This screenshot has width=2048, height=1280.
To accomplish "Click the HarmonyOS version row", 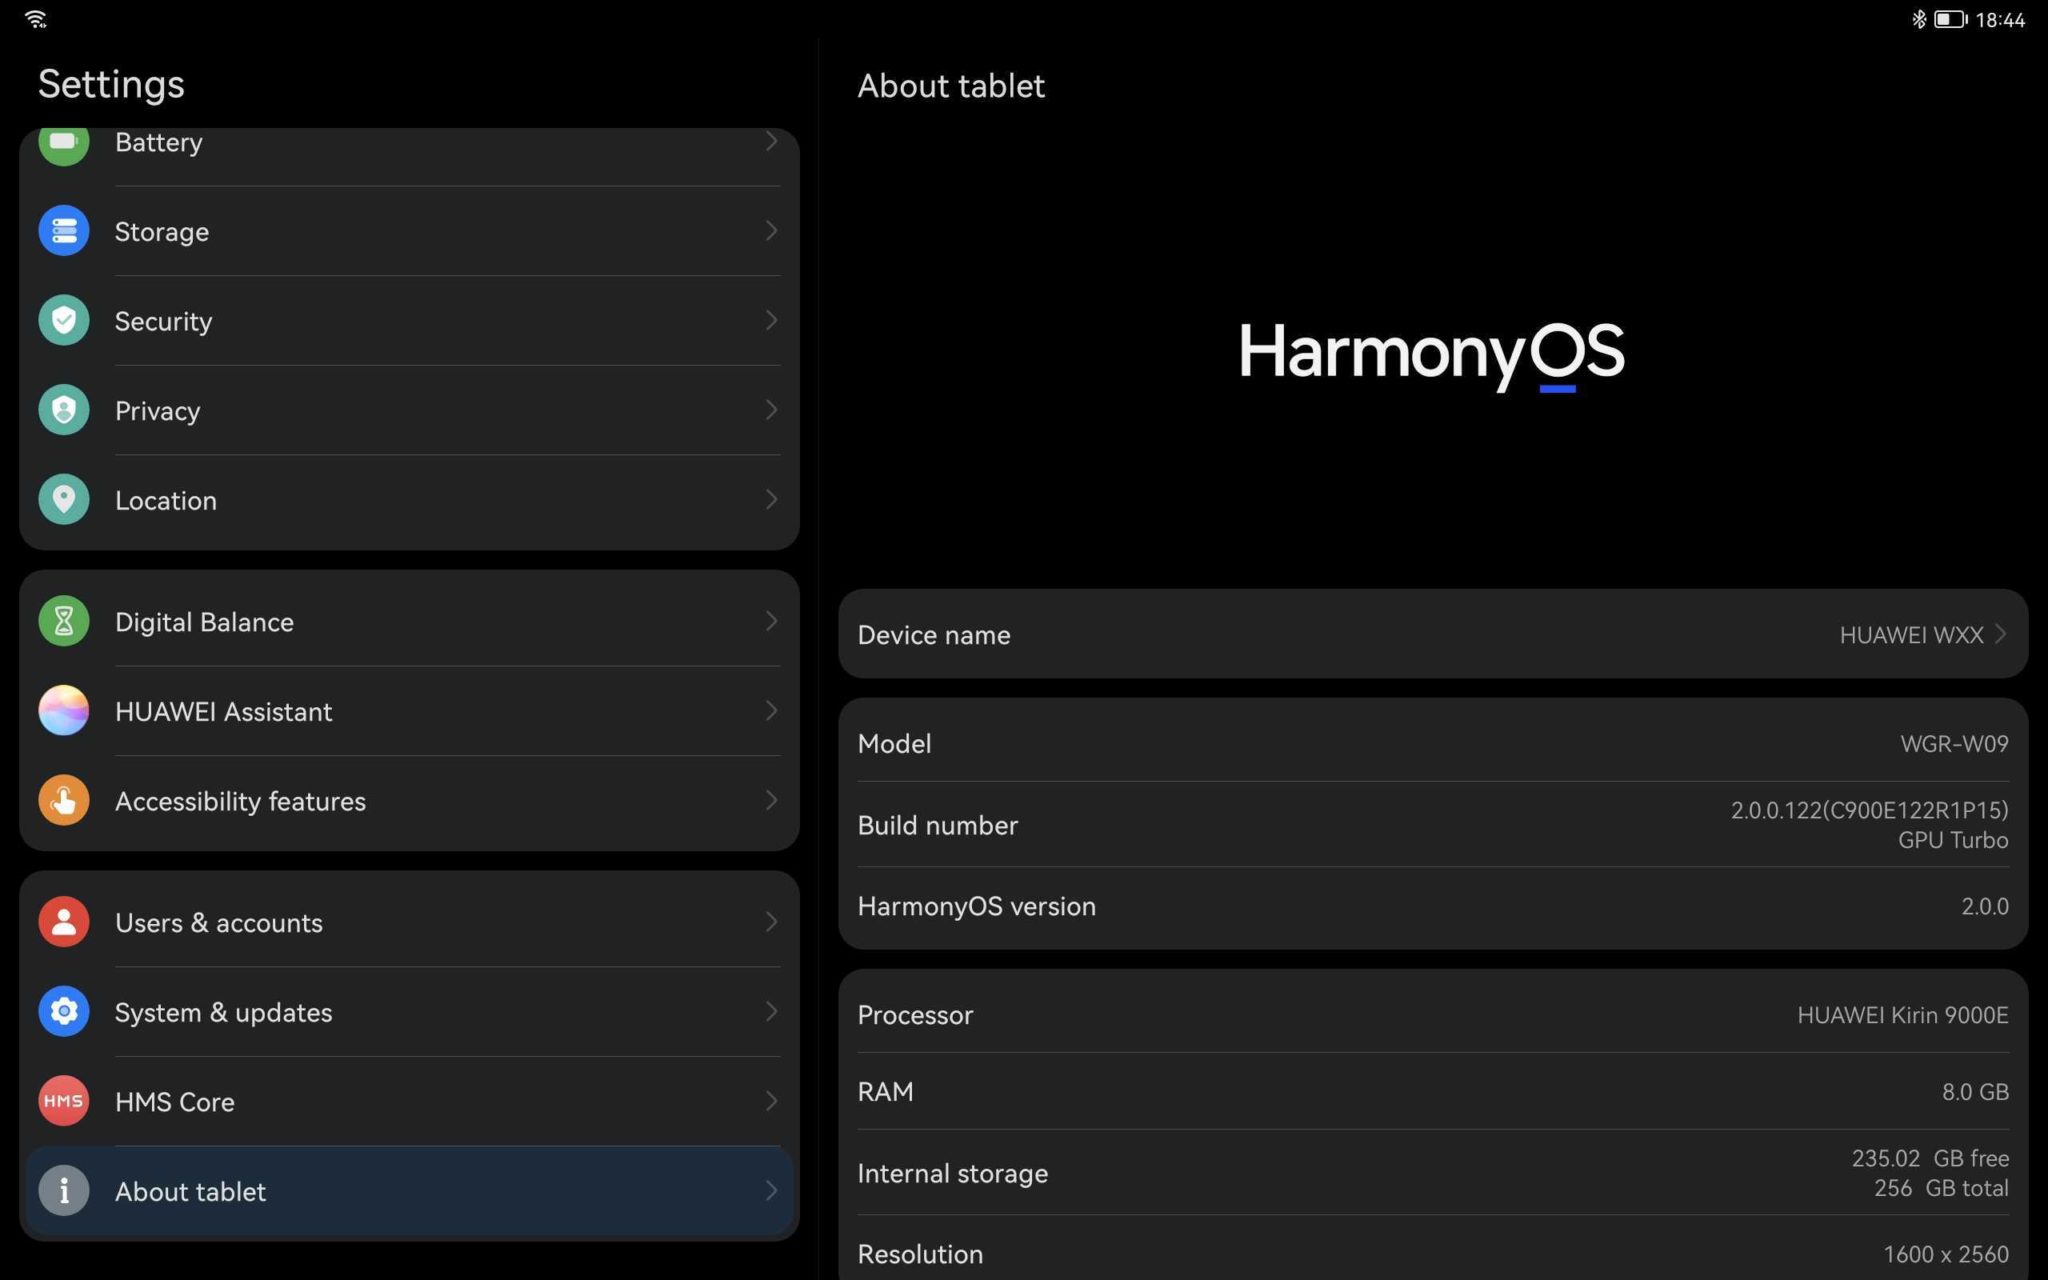I will (1430, 906).
